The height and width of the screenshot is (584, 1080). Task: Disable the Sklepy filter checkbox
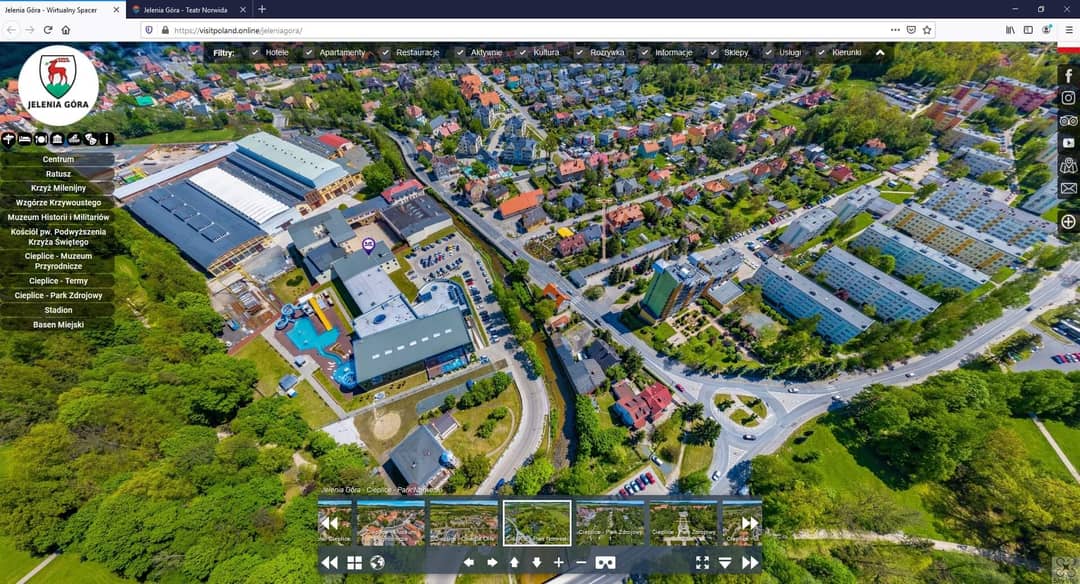tap(713, 52)
